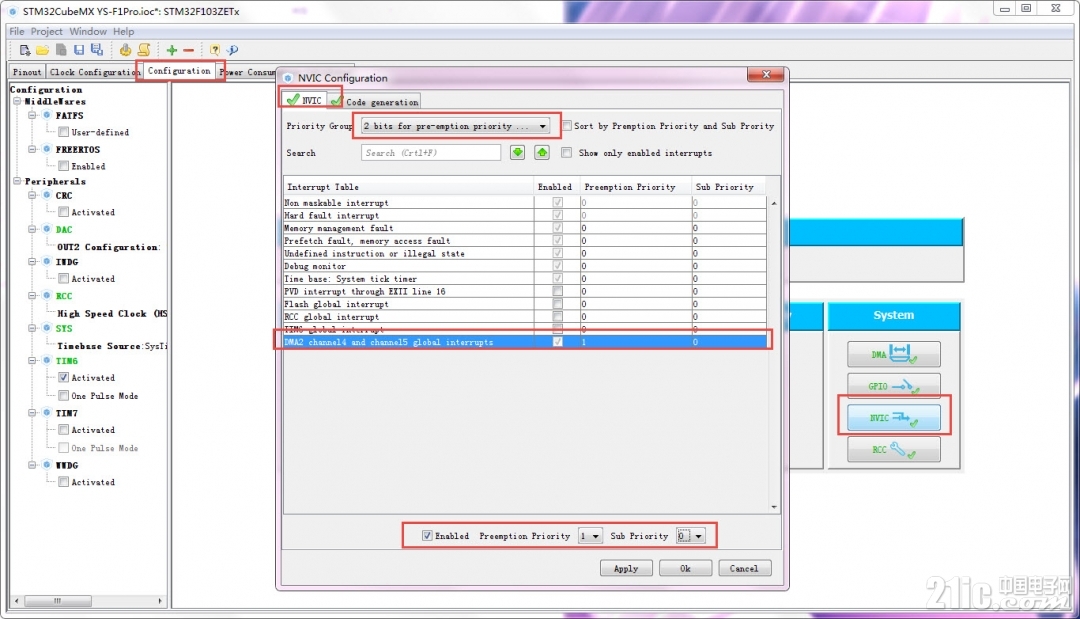Open the Project menu
1080x619 pixels.
[x=47, y=32]
